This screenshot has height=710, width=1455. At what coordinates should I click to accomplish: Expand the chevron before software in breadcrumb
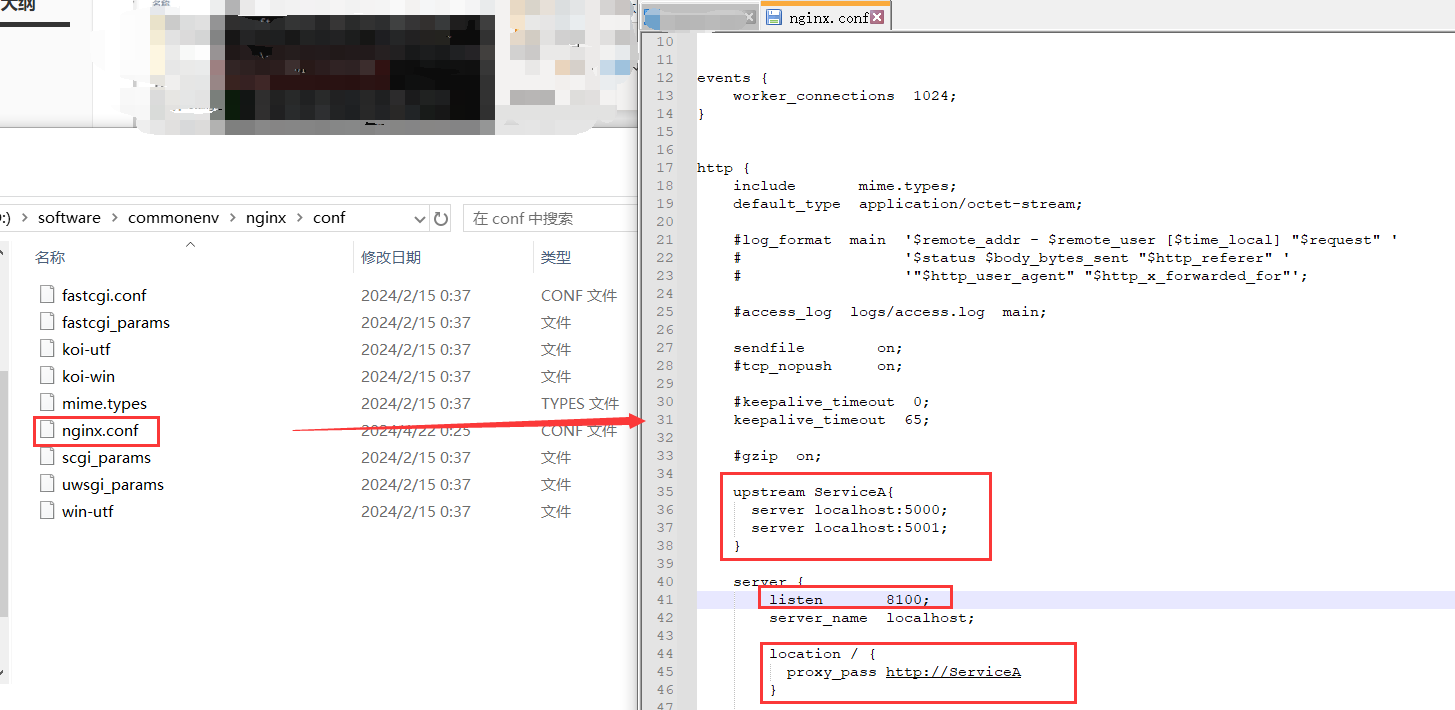pos(24,218)
